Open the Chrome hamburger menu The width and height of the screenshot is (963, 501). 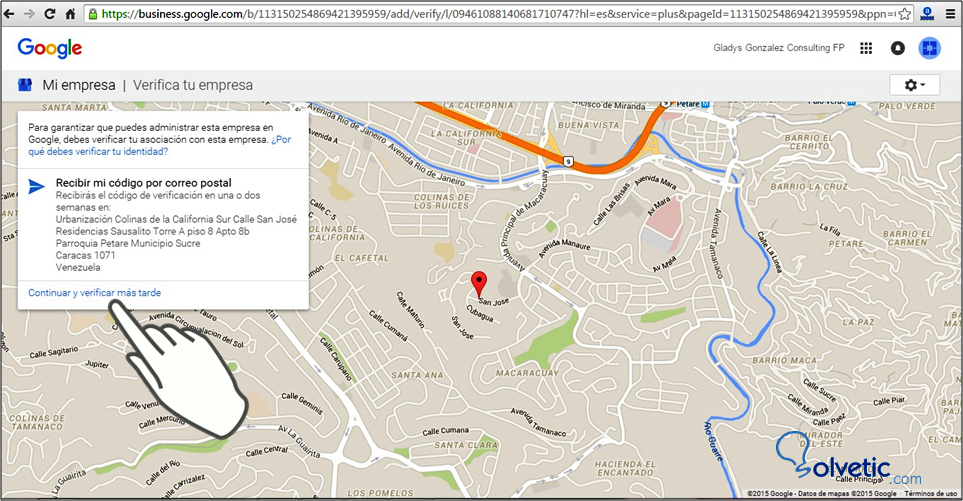[950, 14]
